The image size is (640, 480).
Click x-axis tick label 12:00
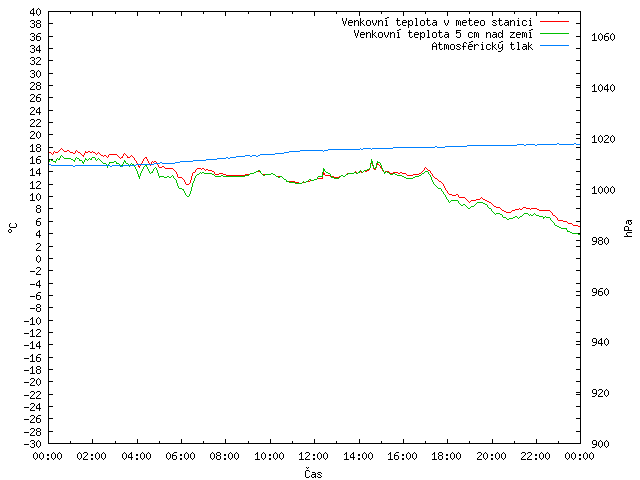314,456
